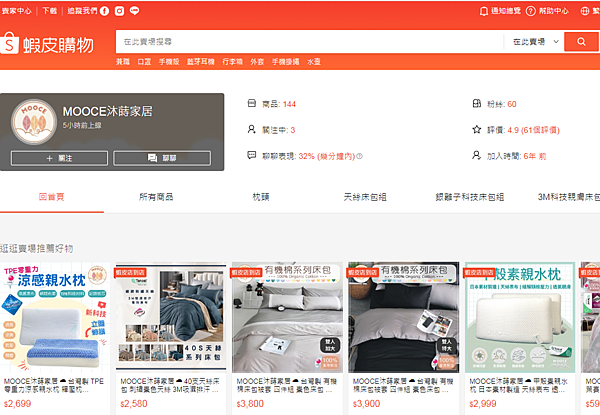This screenshot has height=415, width=600.
Task: Click suggested keyword 藍芽耳機
Action: [201, 62]
